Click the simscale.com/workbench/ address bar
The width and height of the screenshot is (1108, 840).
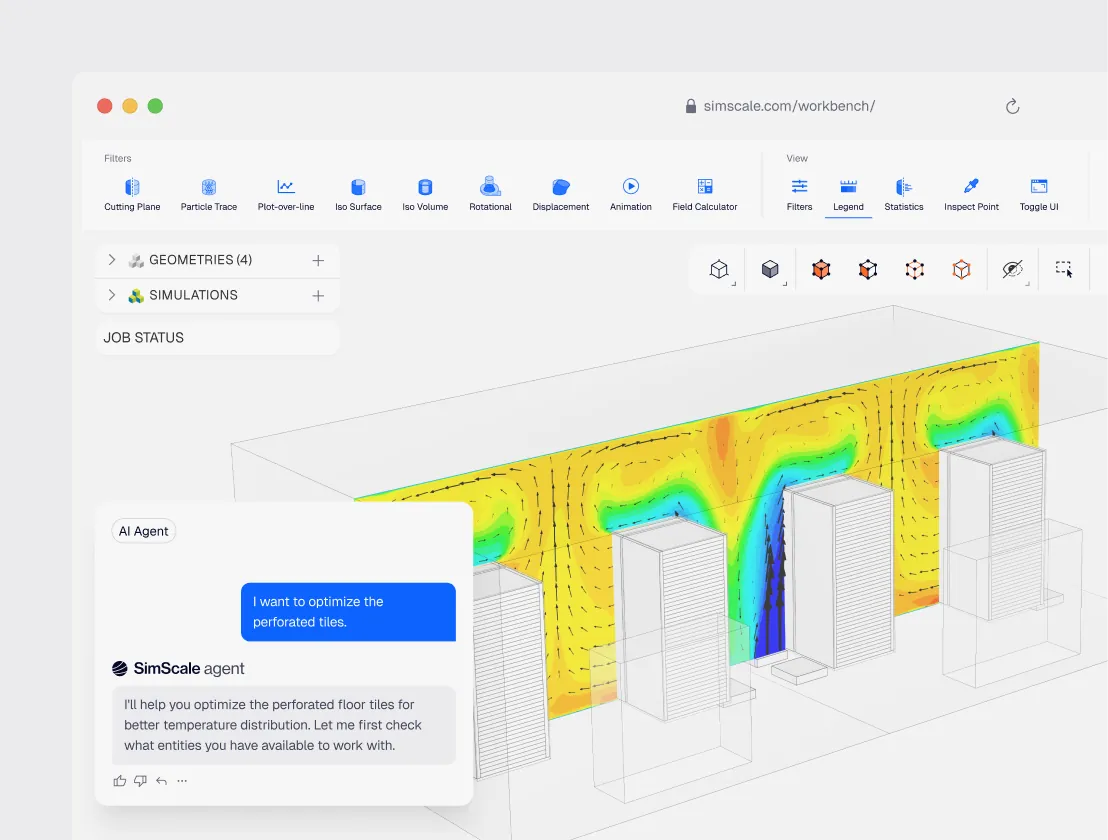coord(789,106)
